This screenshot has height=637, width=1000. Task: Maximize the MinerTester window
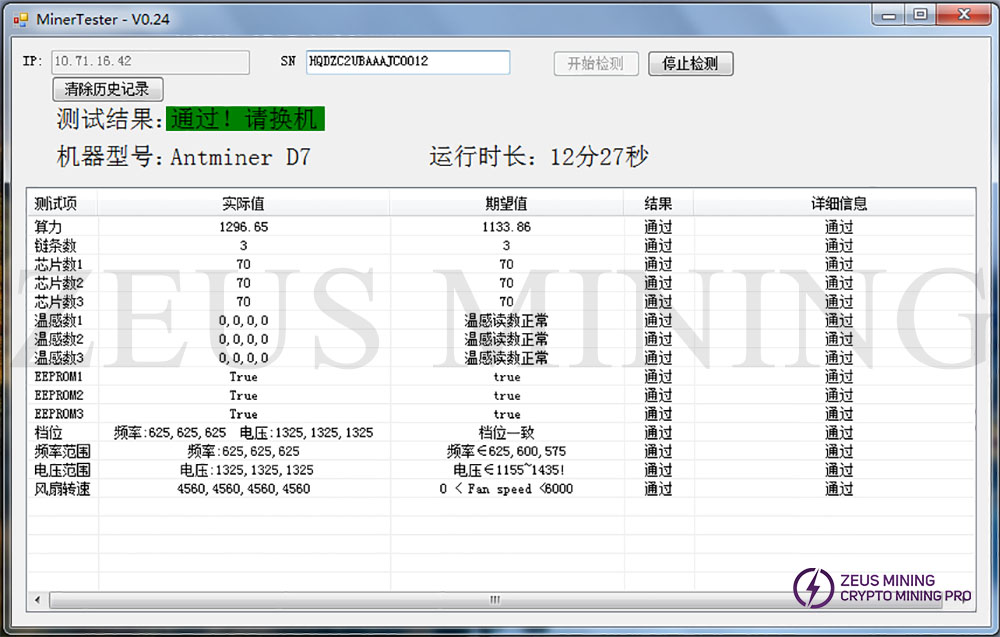[x=920, y=14]
